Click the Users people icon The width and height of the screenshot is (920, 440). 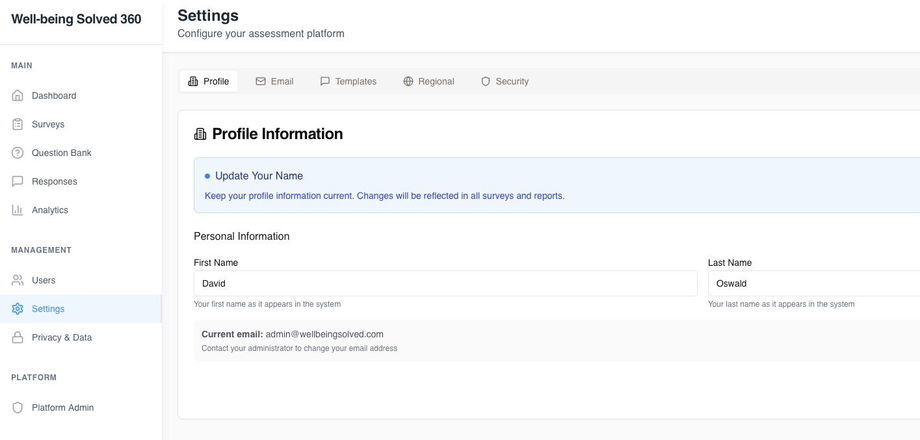click(x=17, y=280)
